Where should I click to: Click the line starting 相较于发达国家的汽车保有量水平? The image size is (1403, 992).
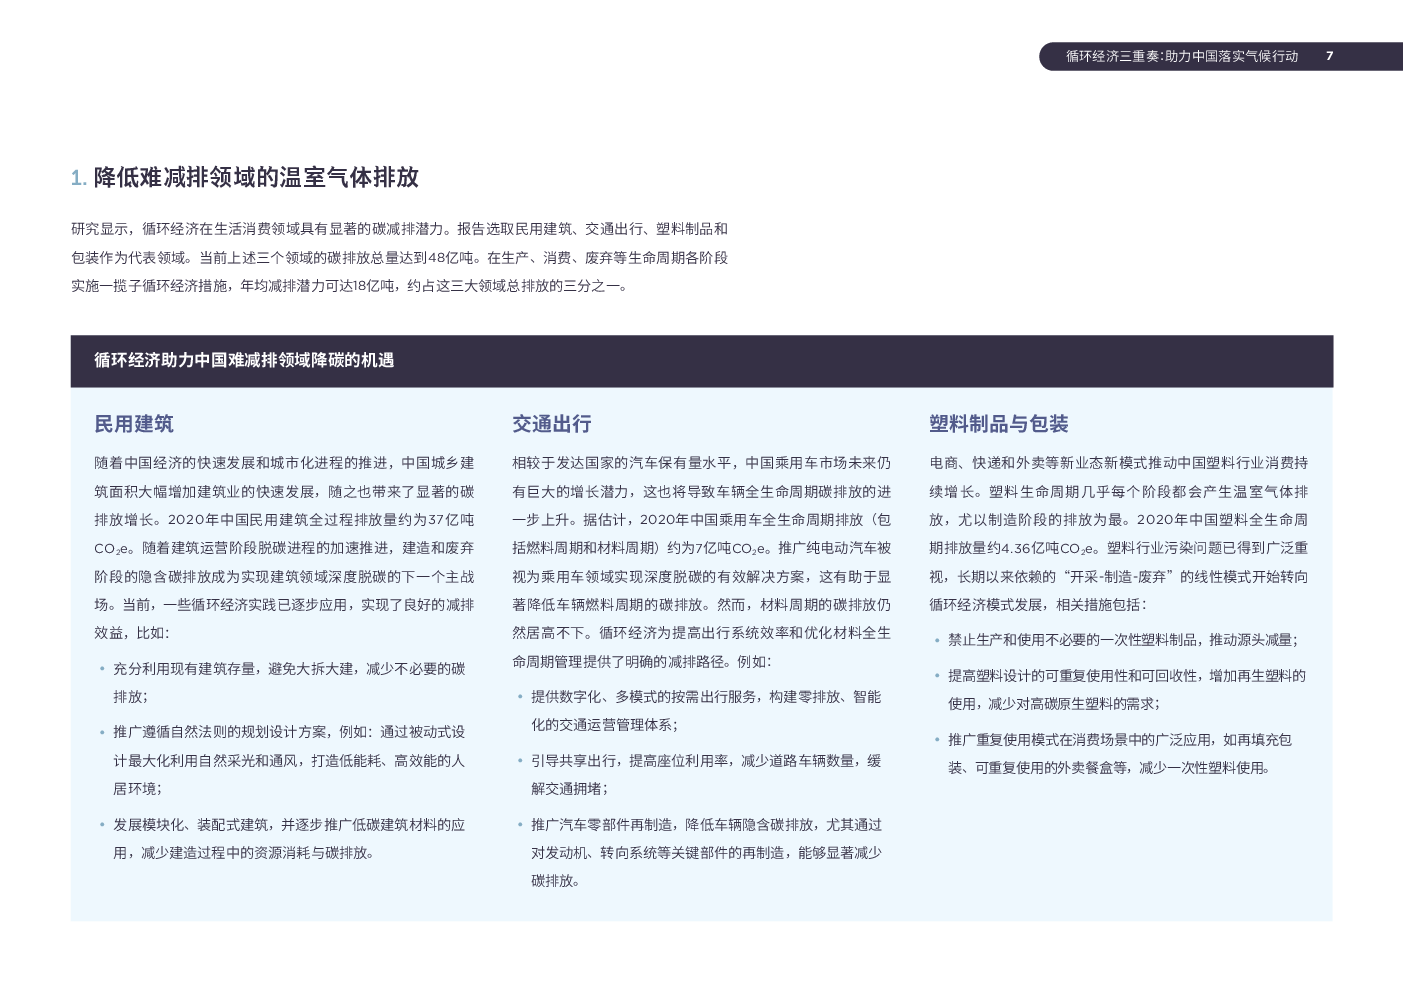[701, 463]
